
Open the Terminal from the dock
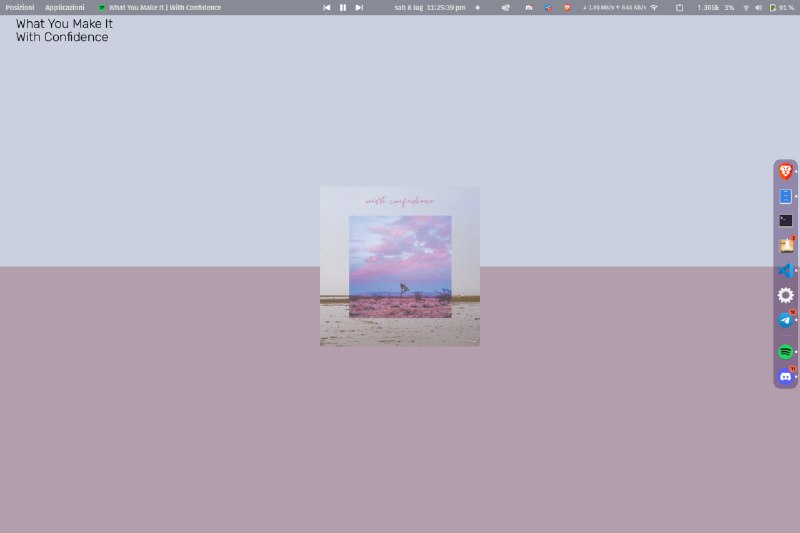click(x=786, y=221)
